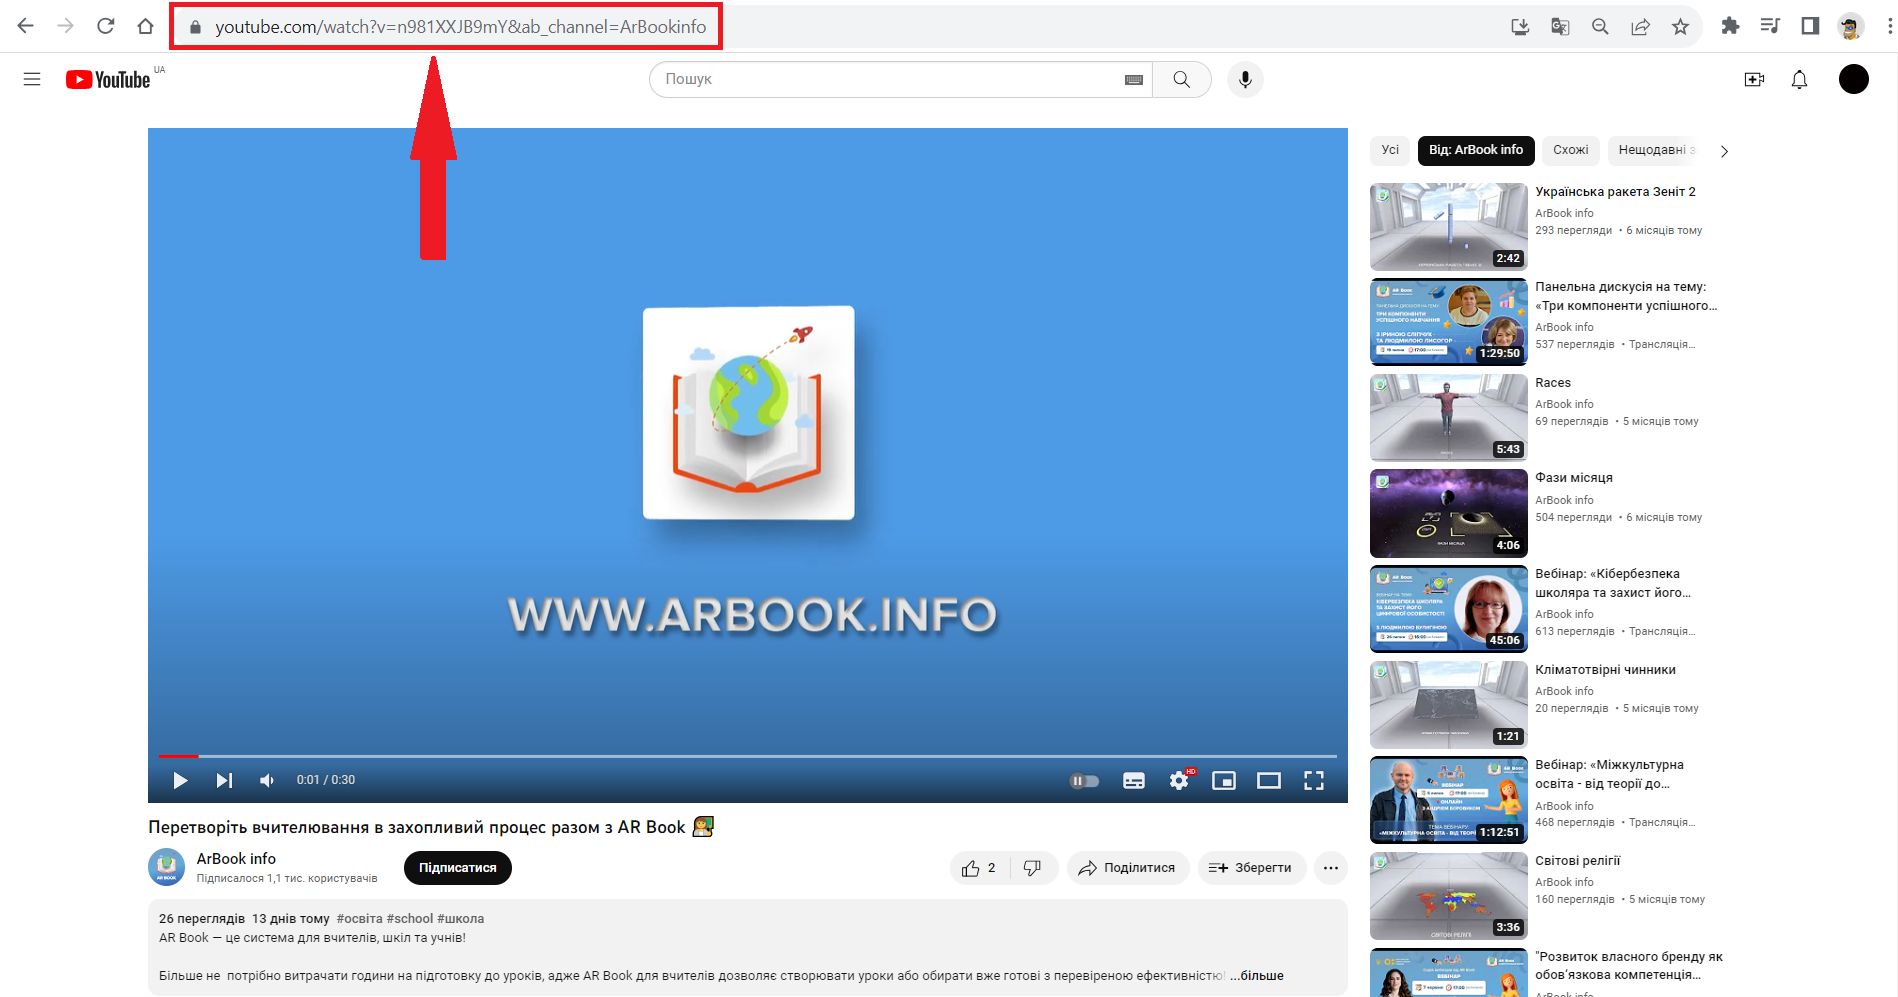This screenshot has width=1898, height=997.
Task: Open the YouTube hamburger guide menu
Action: pos(32,79)
